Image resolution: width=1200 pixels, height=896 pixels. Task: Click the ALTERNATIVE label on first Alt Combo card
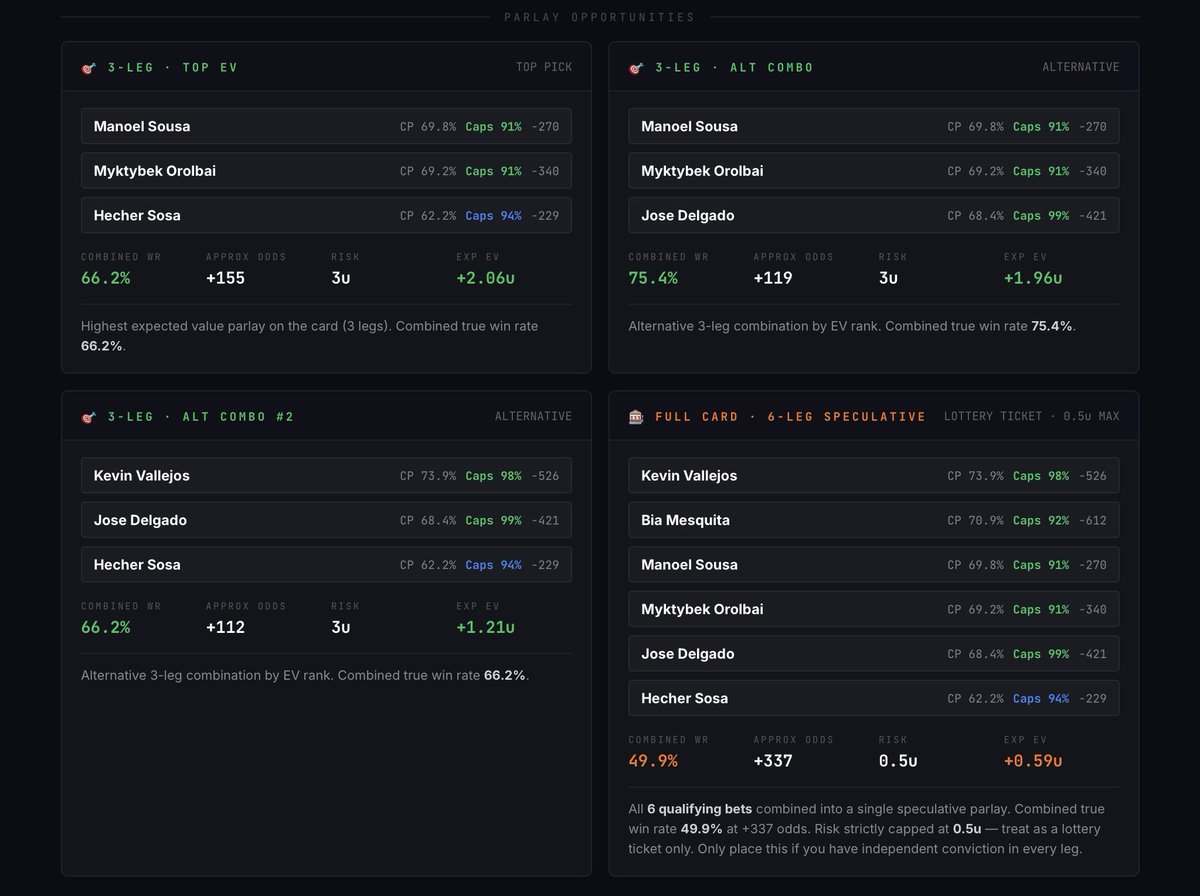click(x=1081, y=68)
